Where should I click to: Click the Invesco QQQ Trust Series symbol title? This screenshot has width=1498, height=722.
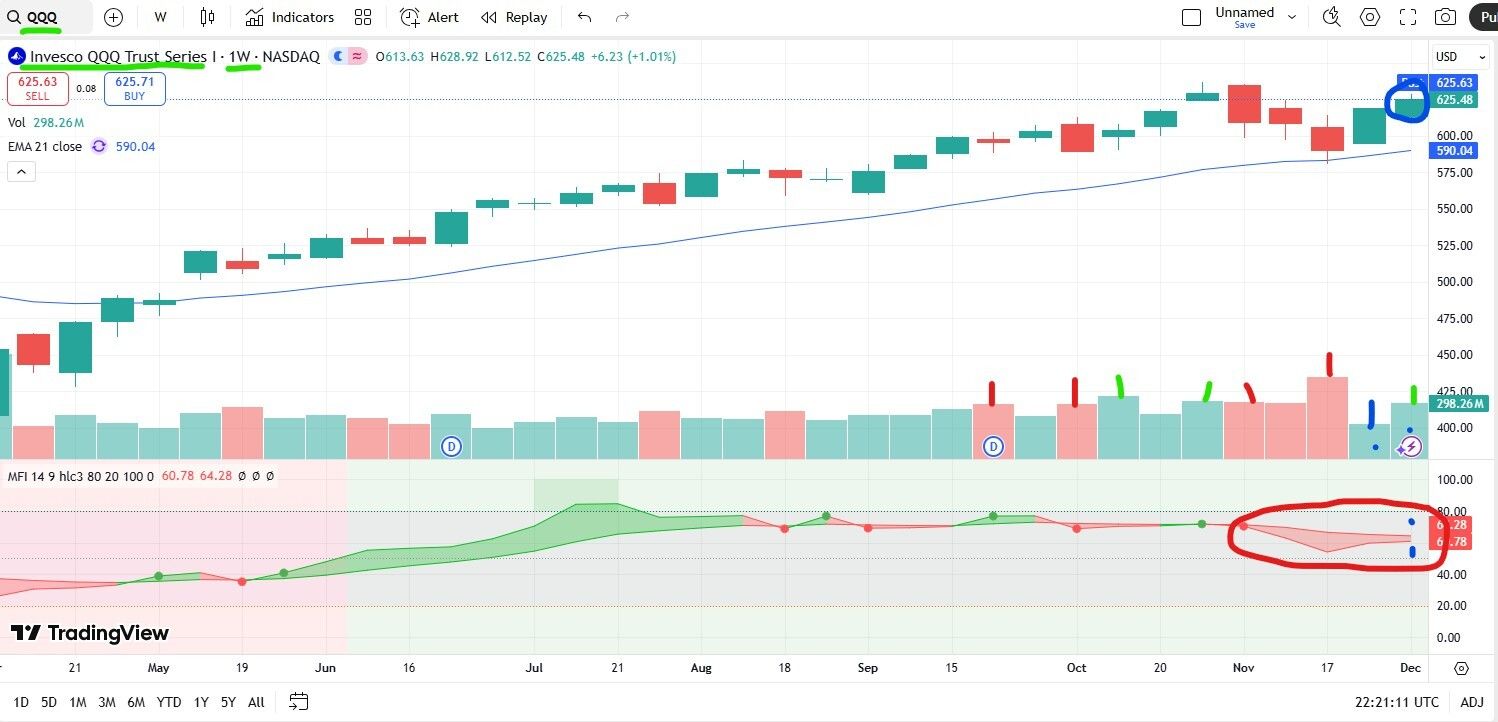120,57
